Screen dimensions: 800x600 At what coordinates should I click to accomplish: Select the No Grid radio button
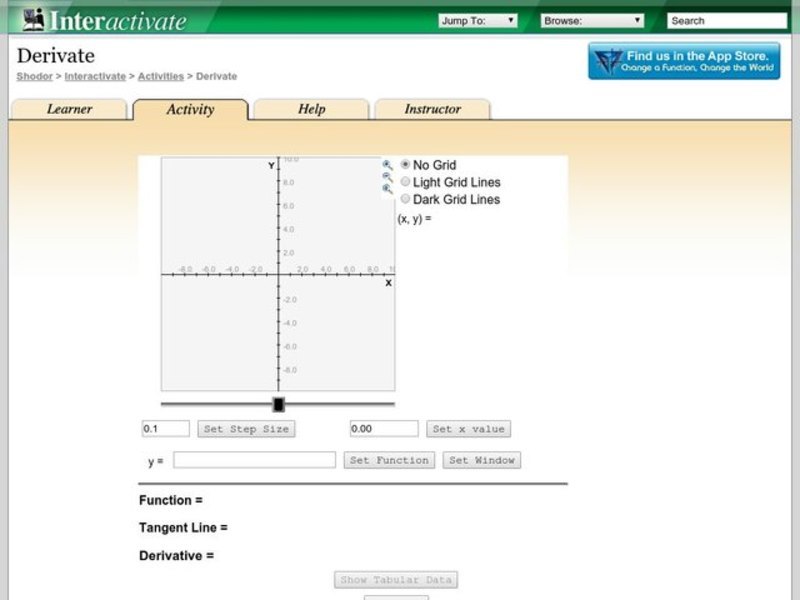(404, 163)
